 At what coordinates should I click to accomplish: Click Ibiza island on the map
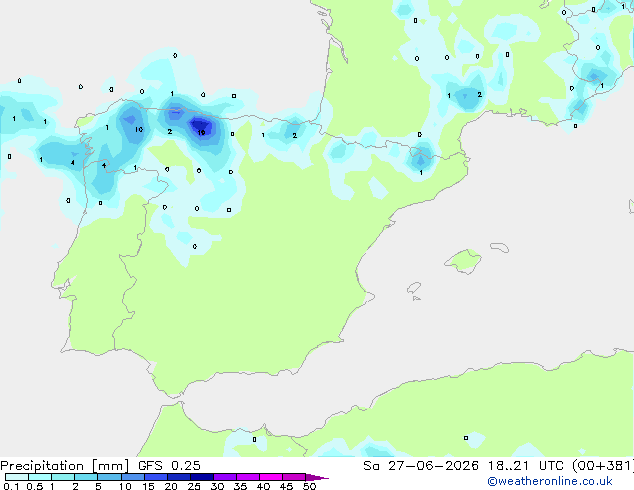[413, 288]
